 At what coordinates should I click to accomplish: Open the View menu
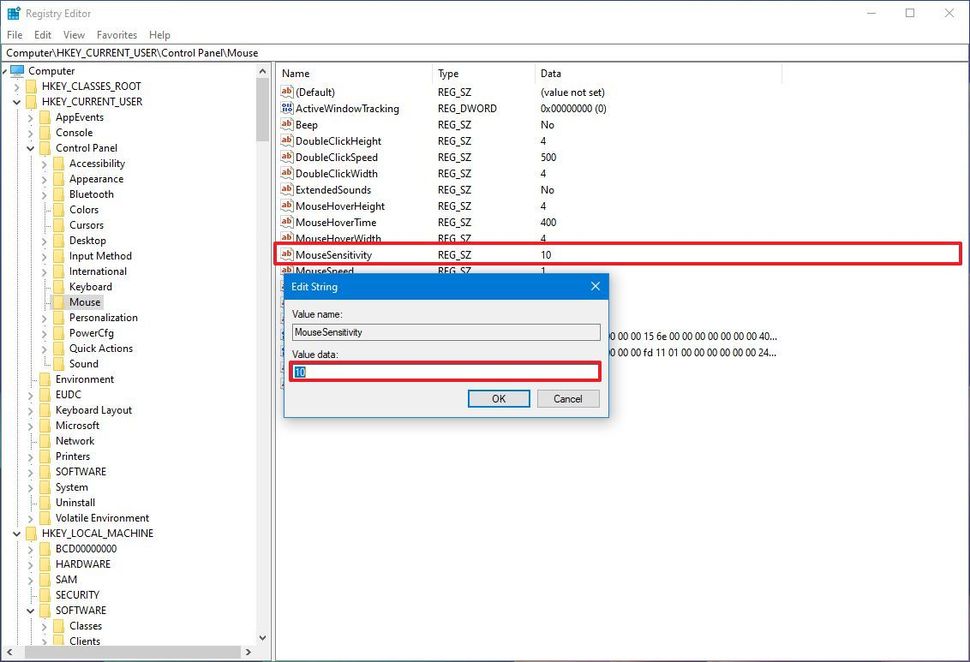pos(74,34)
